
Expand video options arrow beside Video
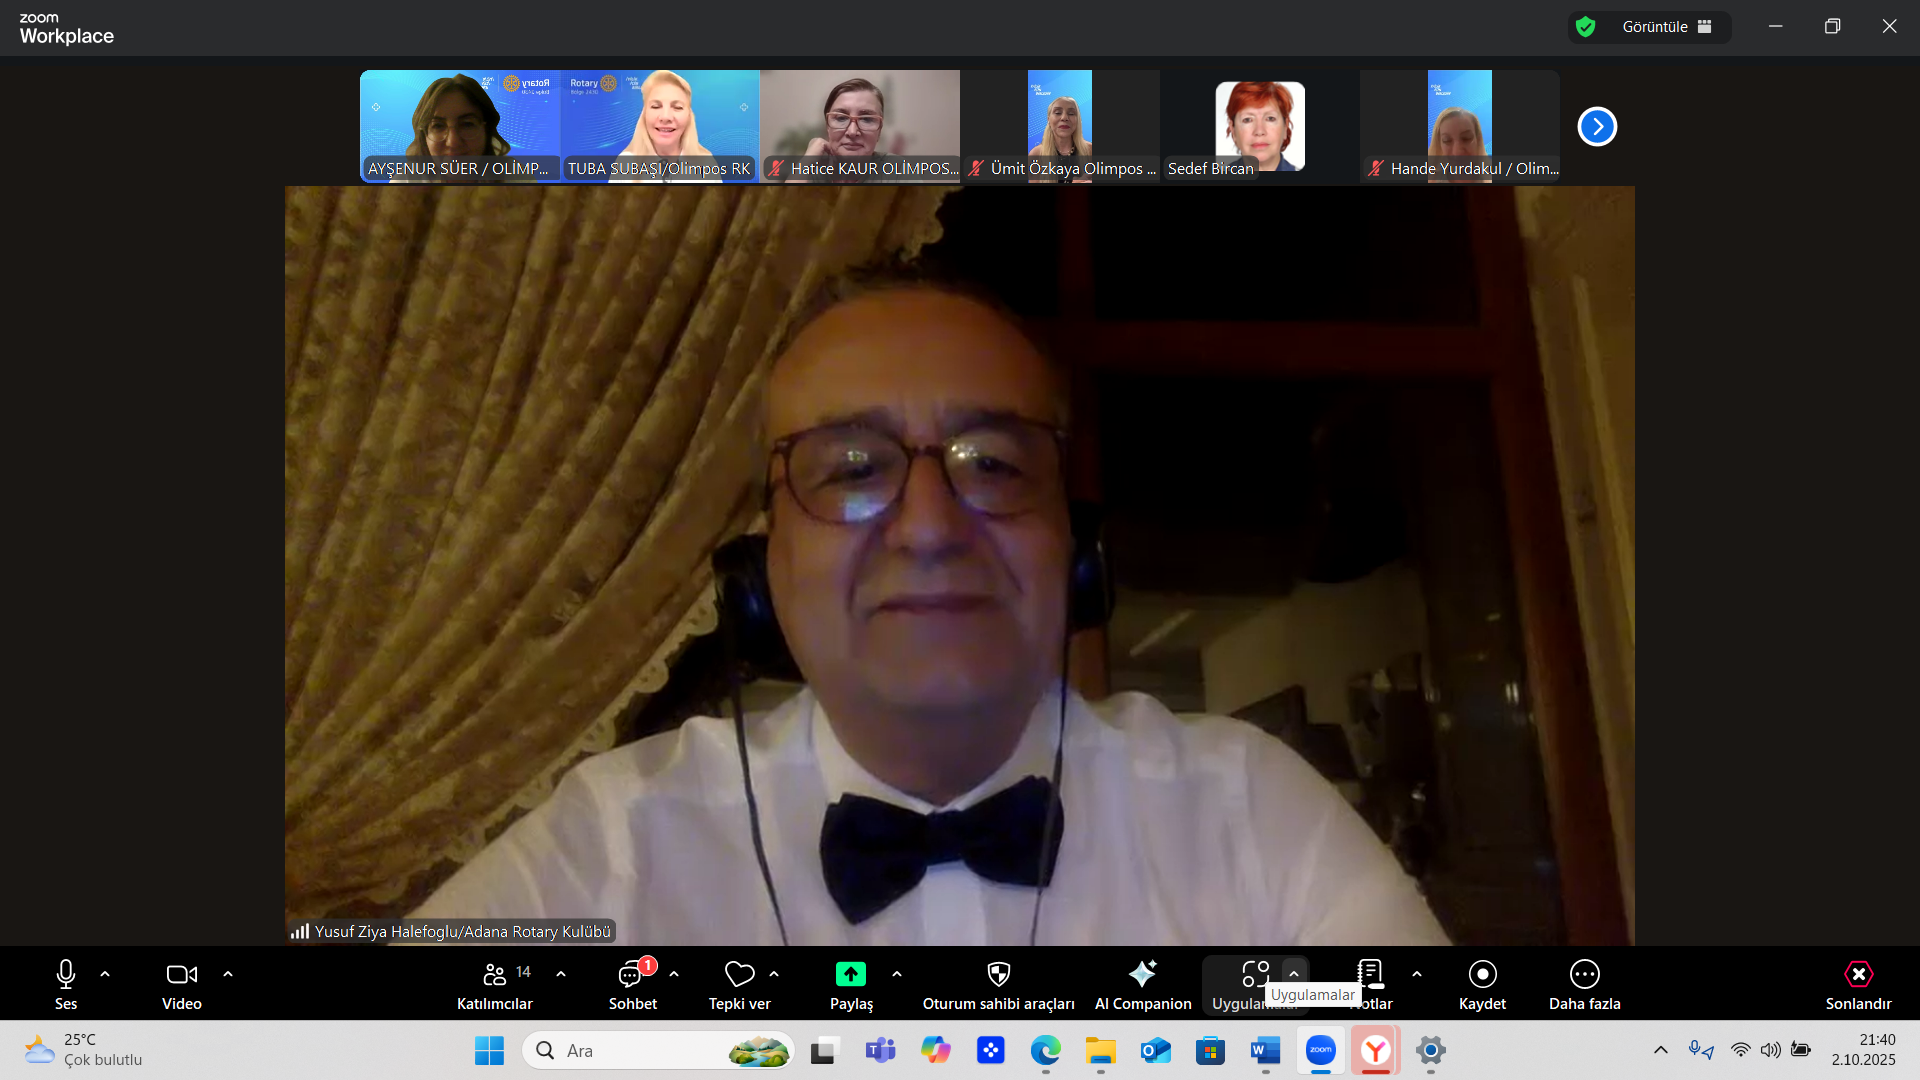(x=228, y=974)
